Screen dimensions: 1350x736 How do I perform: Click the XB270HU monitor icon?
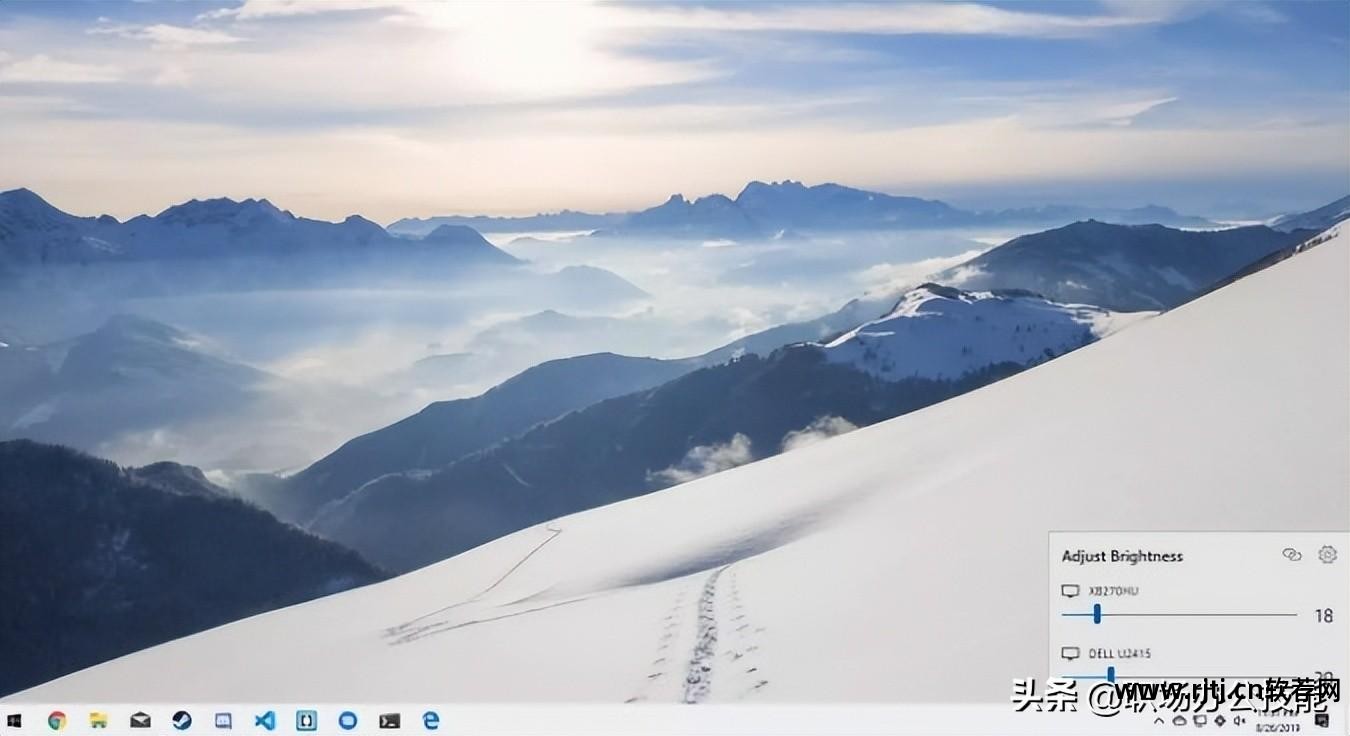click(1070, 591)
